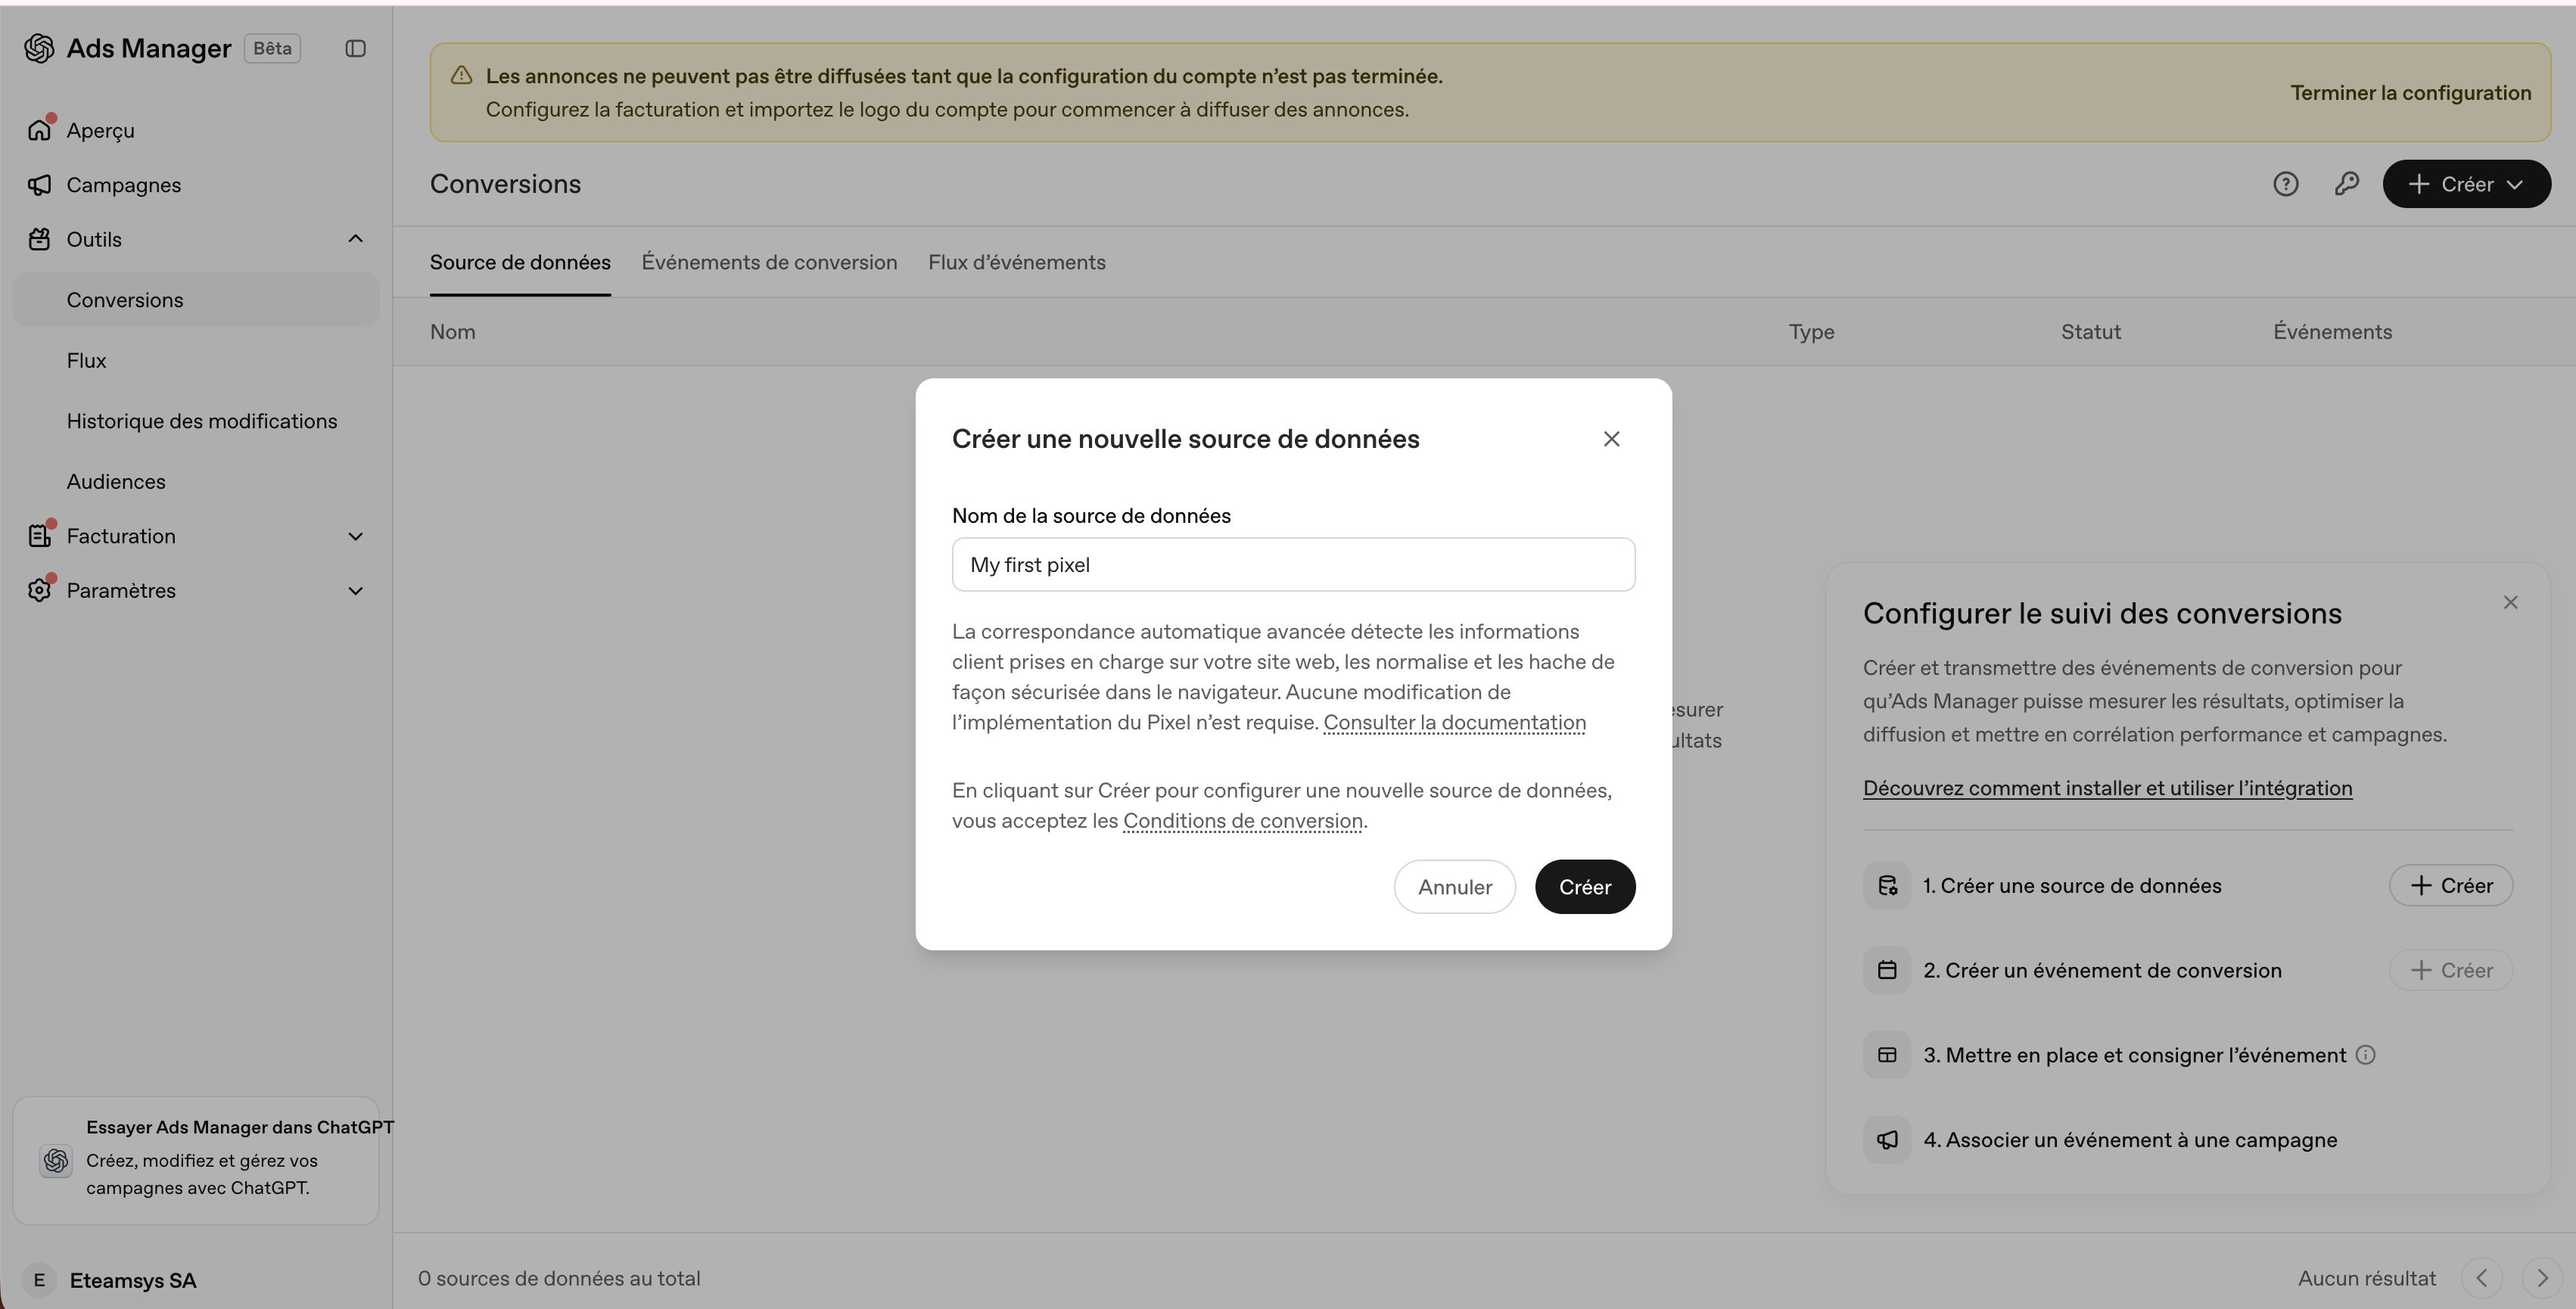Image resolution: width=2576 pixels, height=1309 pixels.
Task: Open Flux in the sidebar
Action: click(x=196, y=361)
